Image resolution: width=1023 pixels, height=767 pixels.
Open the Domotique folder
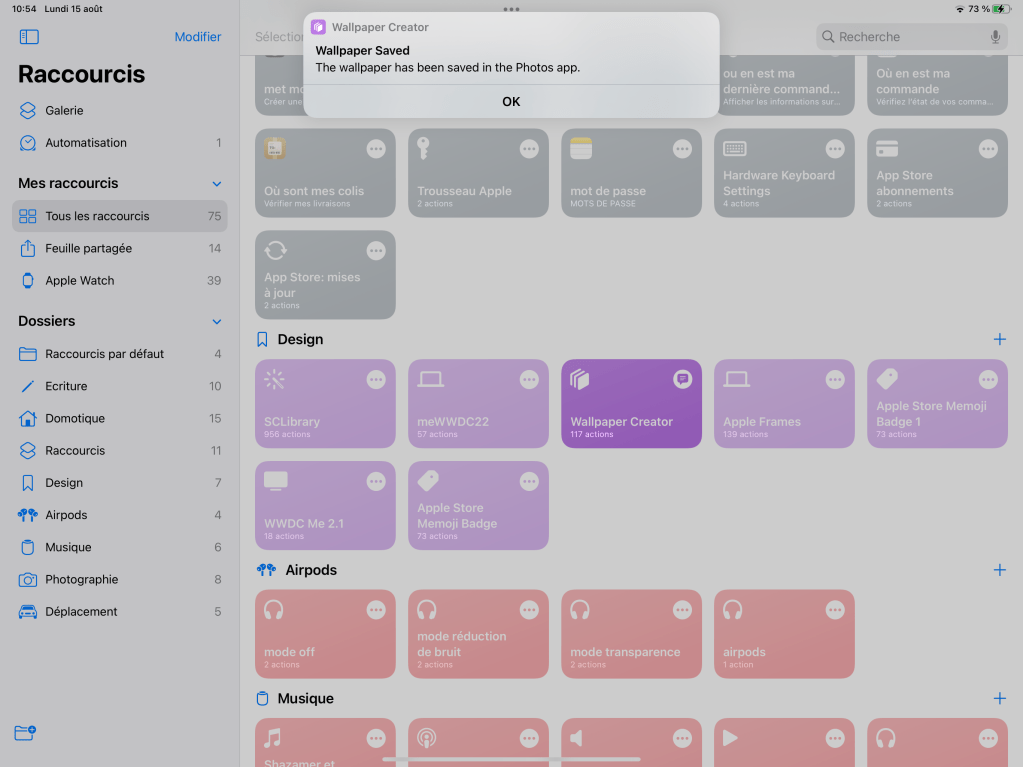click(x=75, y=419)
